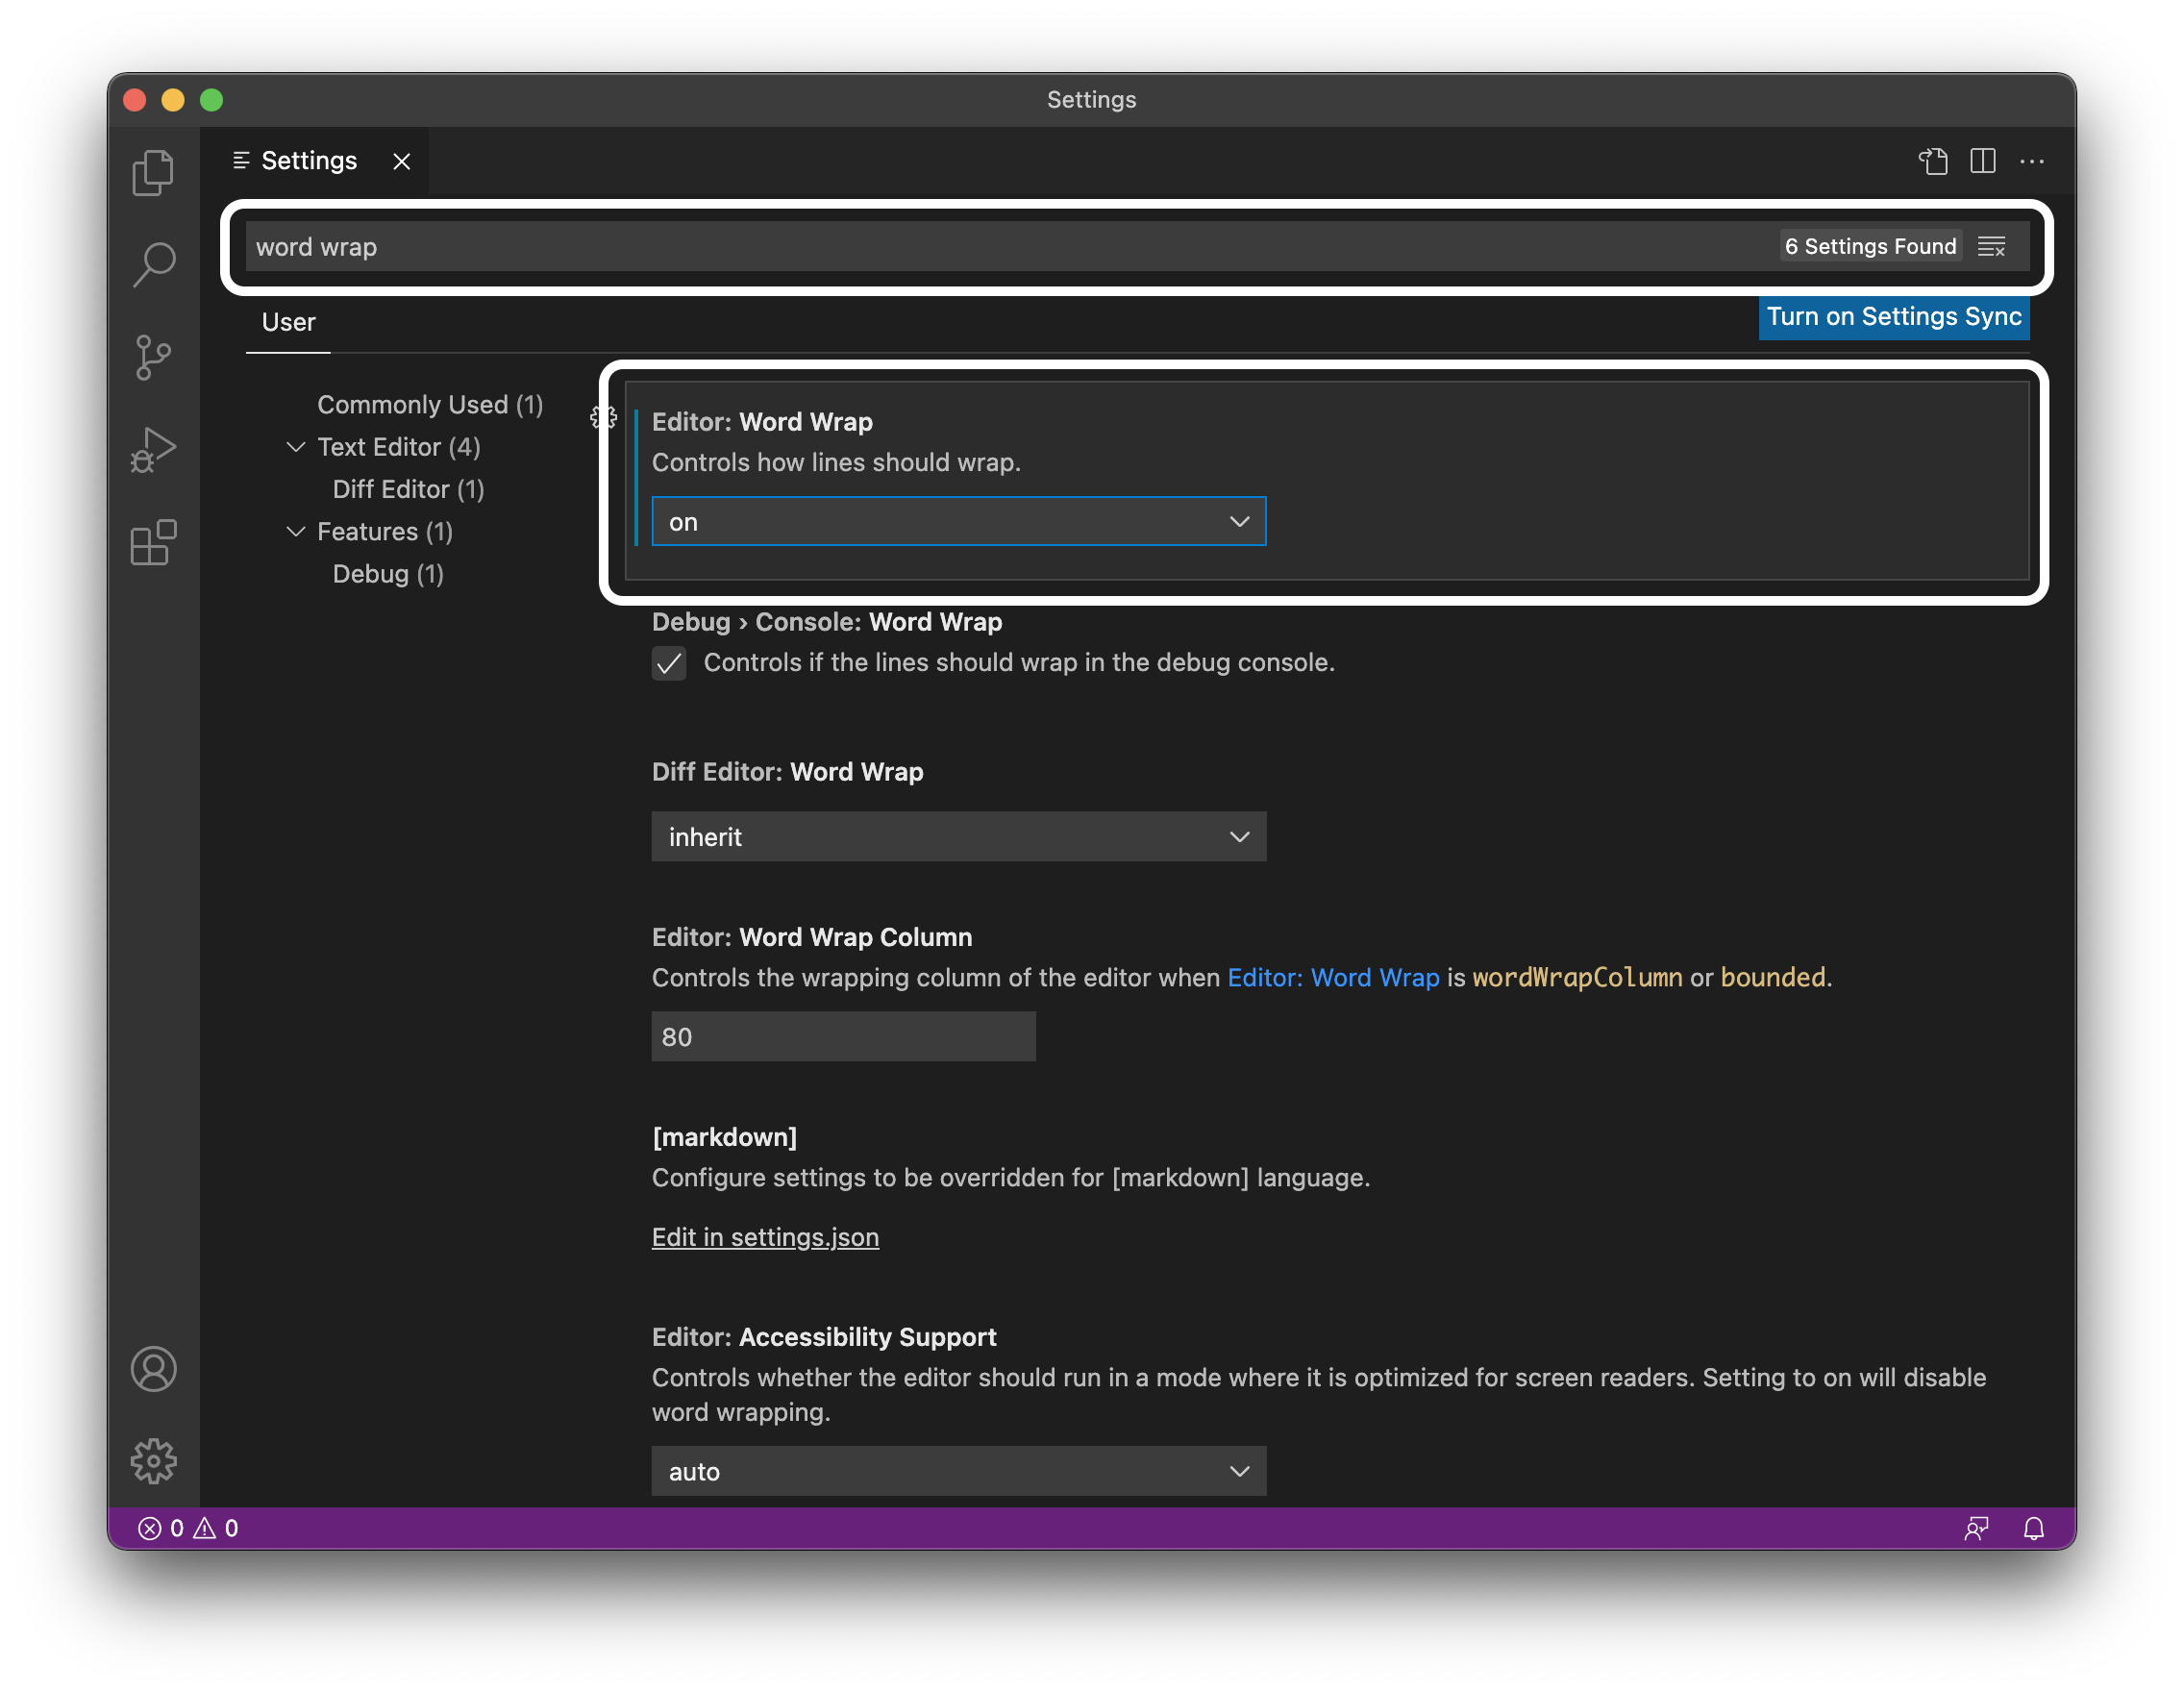Click the Word Wrap Column input field

(843, 1036)
